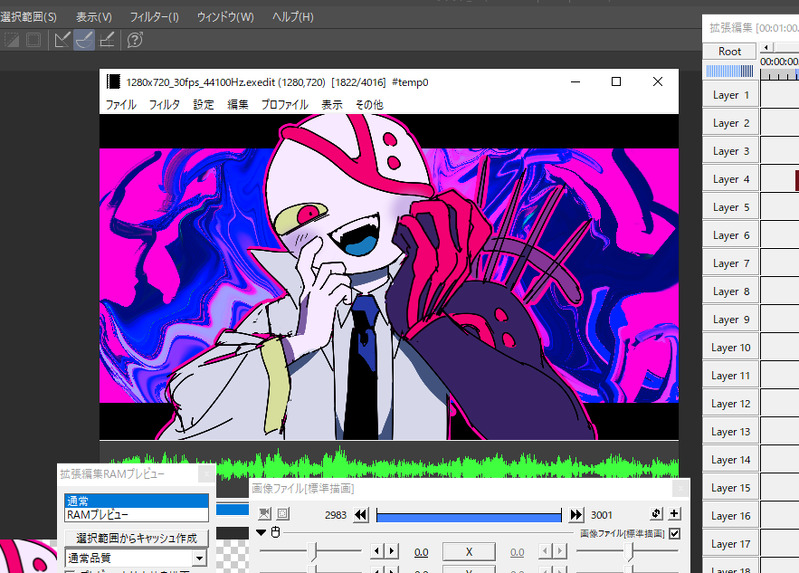Open the 表示(V) menu in Clip Studio

(94, 17)
